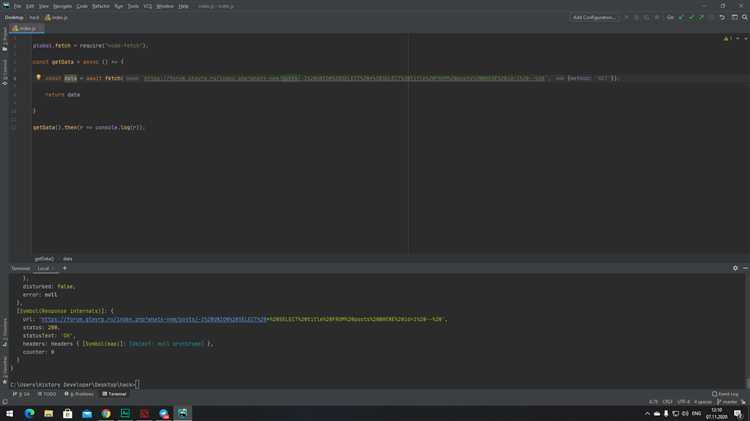The height and width of the screenshot is (421, 750).
Task: Open Microsoft Edge from the taskbar
Action: point(29,413)
